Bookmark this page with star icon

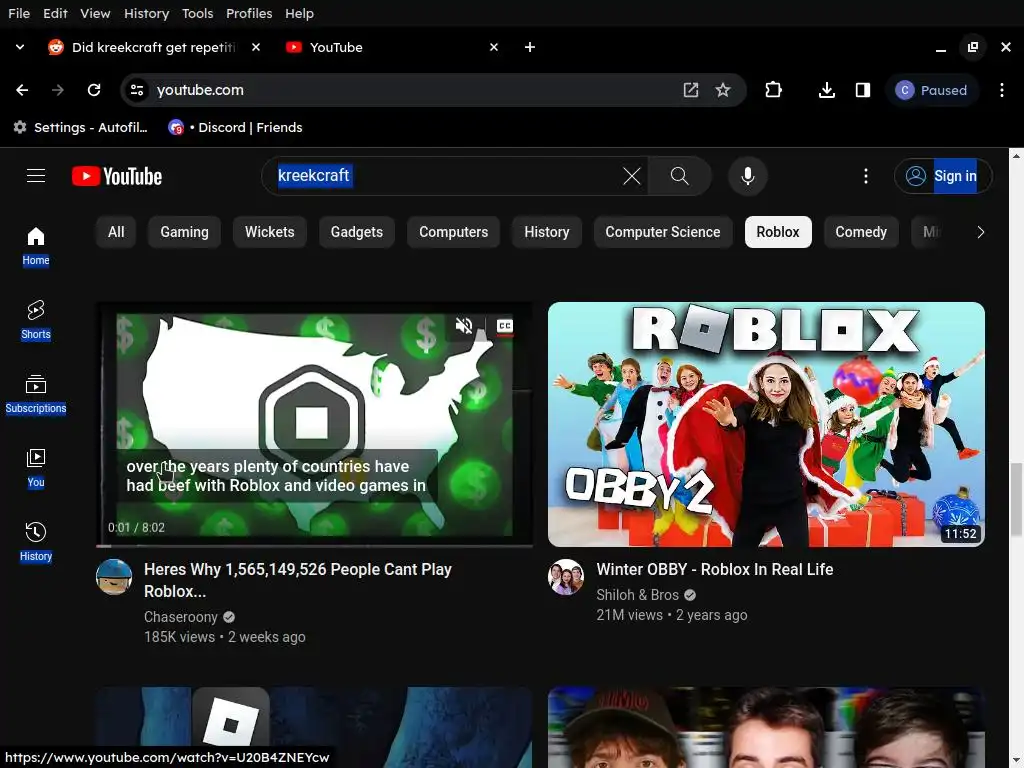click(723, 90)
